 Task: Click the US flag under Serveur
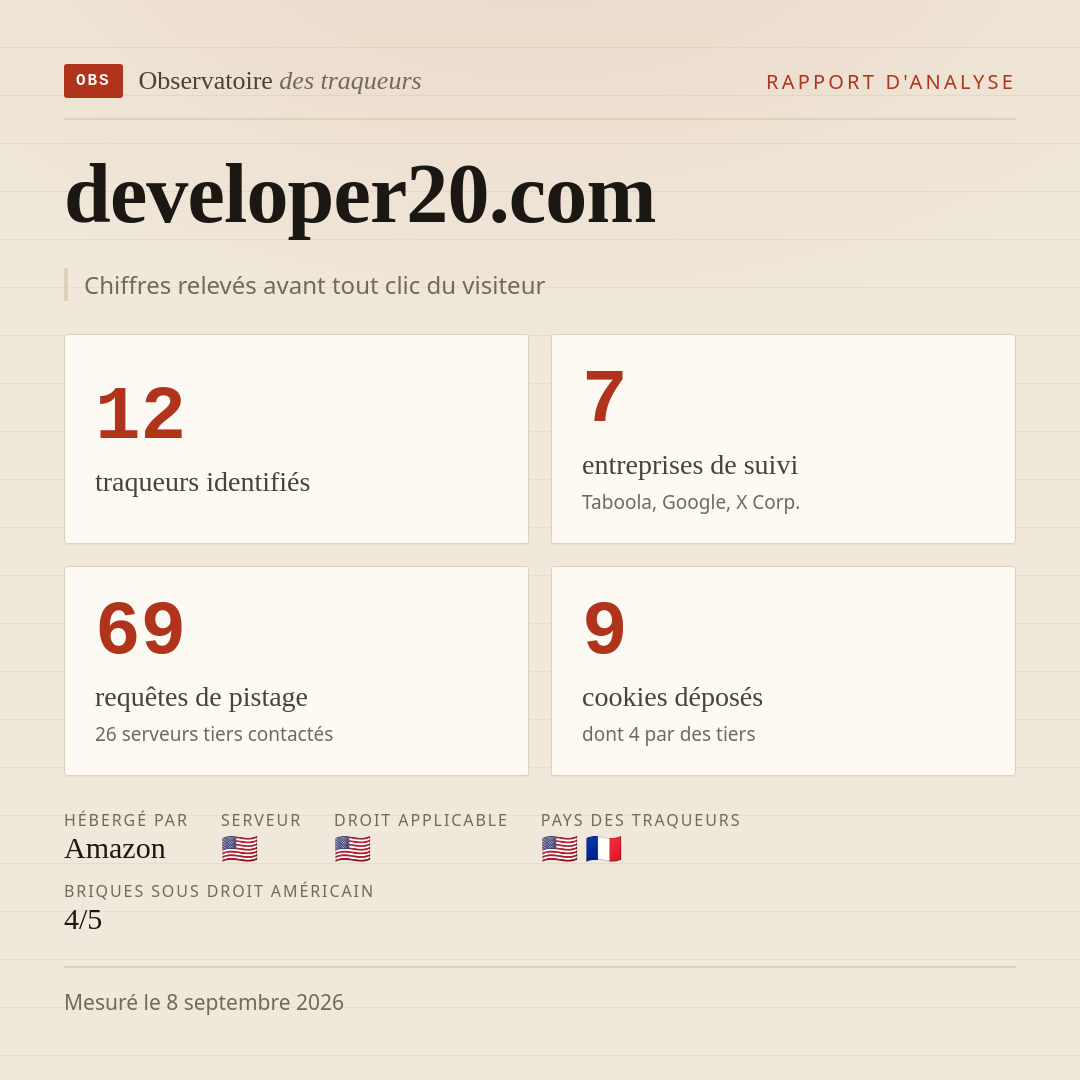click(x=240, y=849)
